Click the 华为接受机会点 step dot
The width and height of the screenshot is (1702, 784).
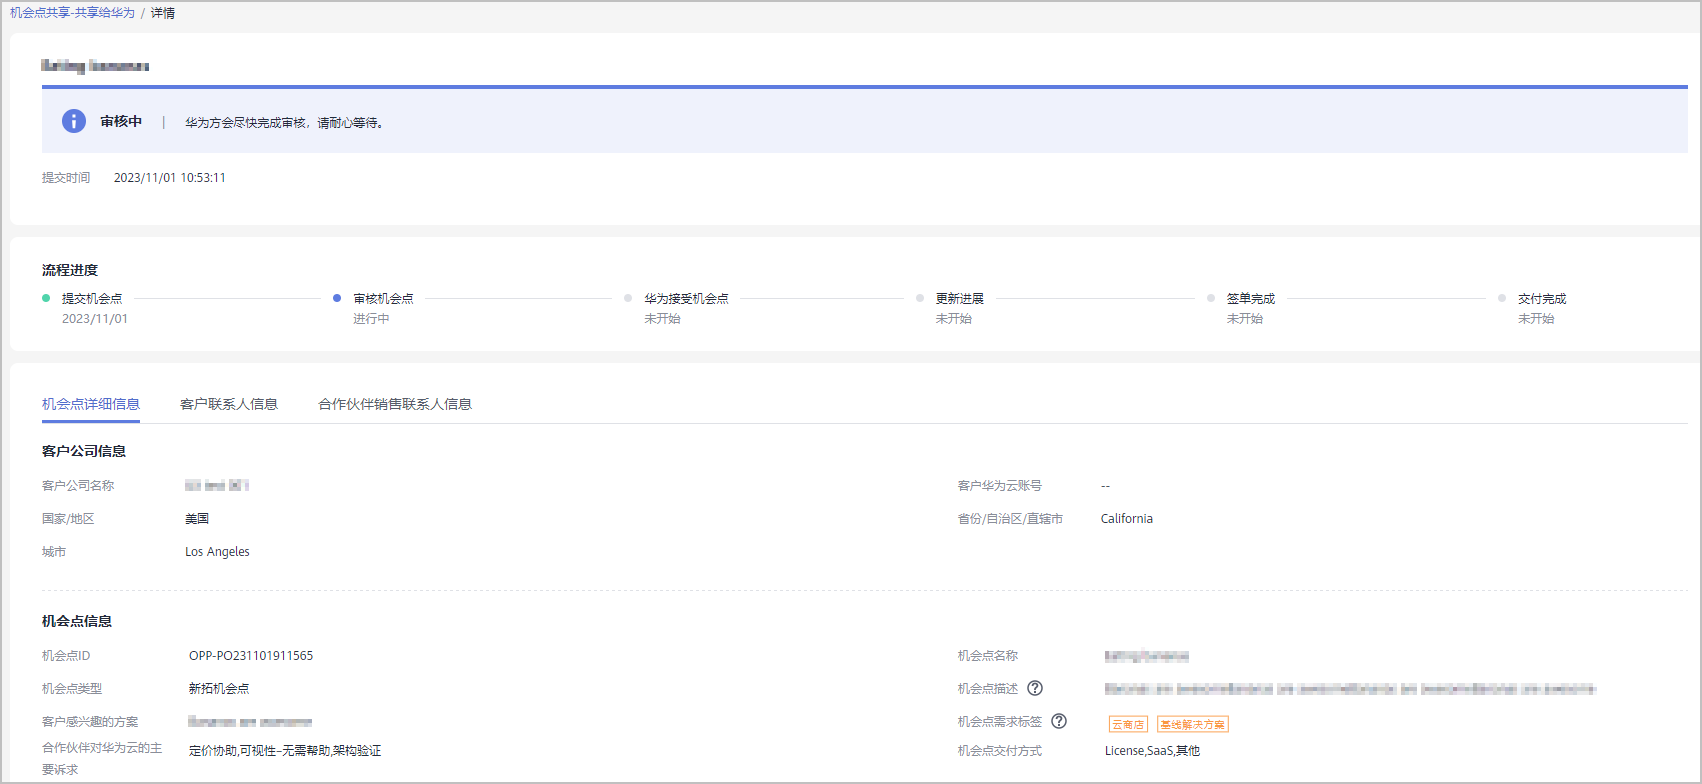tap(628, 298)
